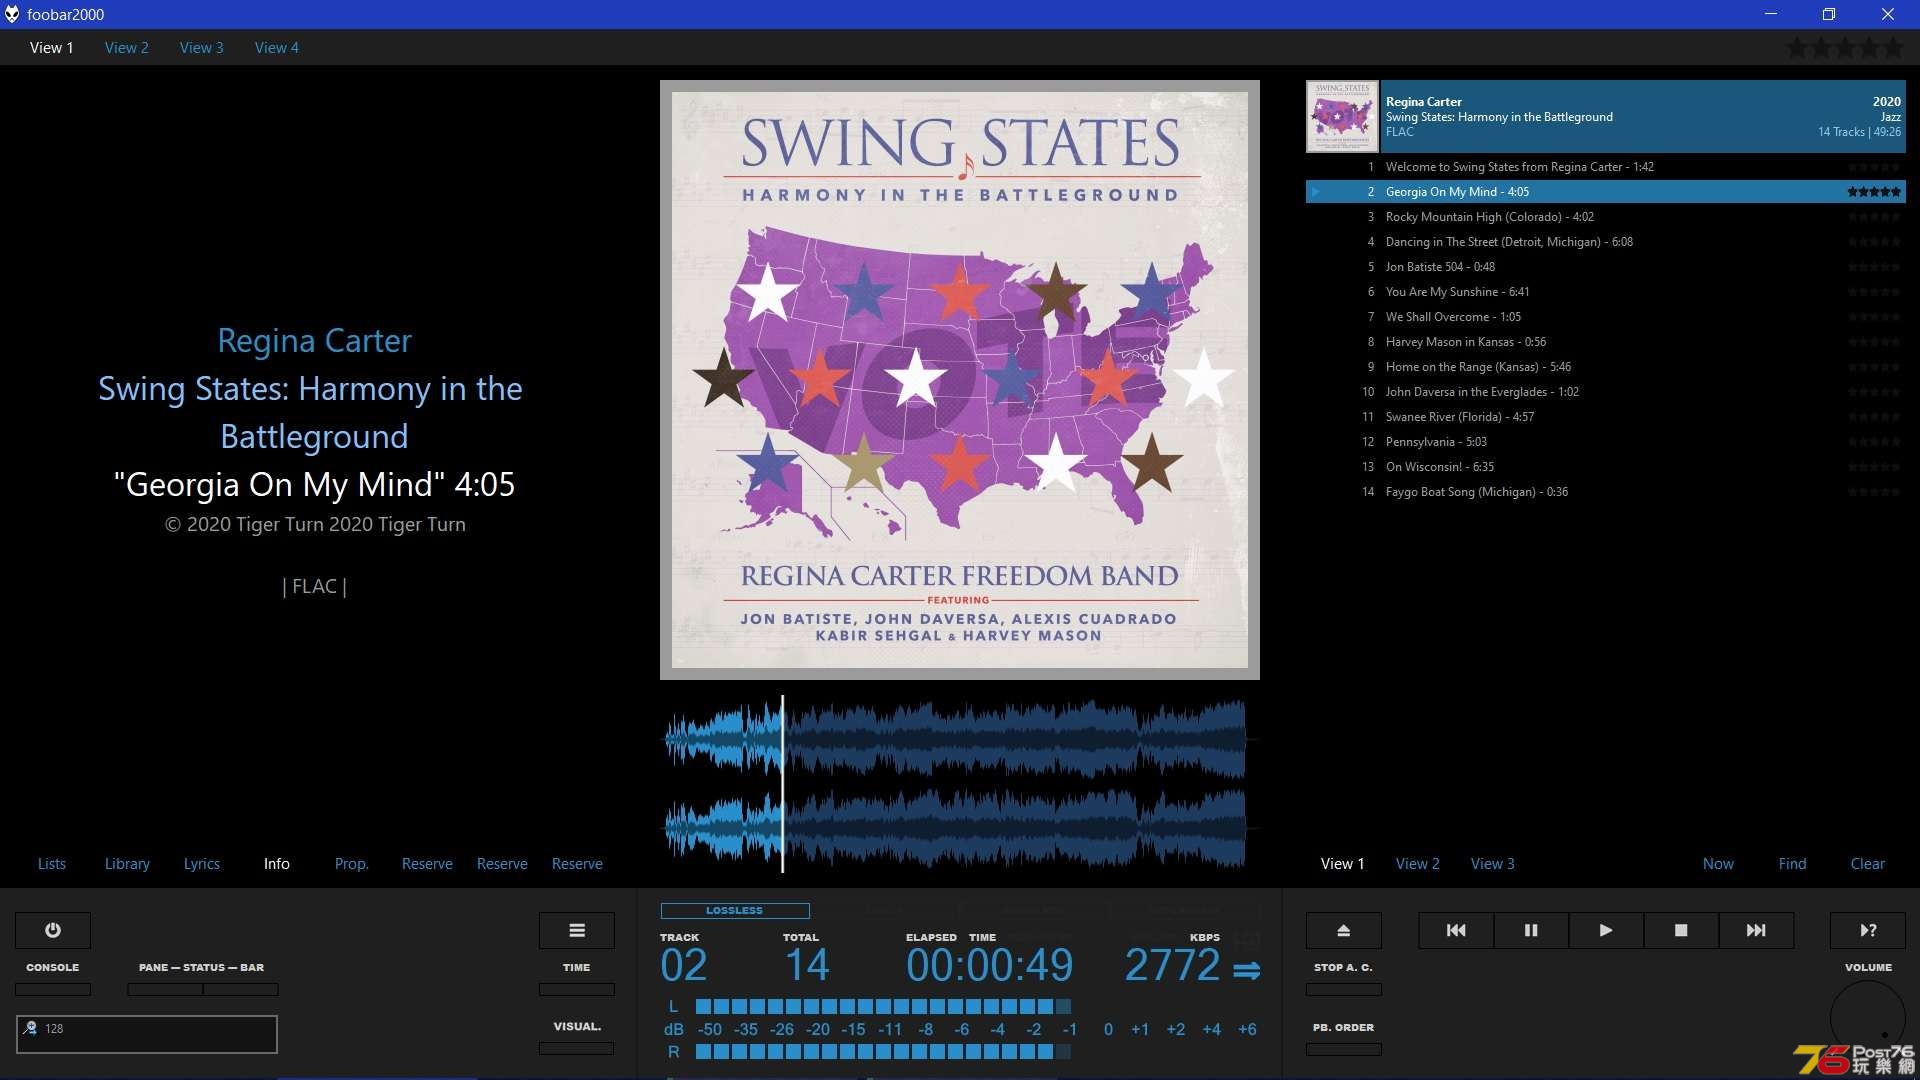Select track 'Harvey Mason in Kansas'
Screen dimensions: 1920x1080
(1606, 342)
